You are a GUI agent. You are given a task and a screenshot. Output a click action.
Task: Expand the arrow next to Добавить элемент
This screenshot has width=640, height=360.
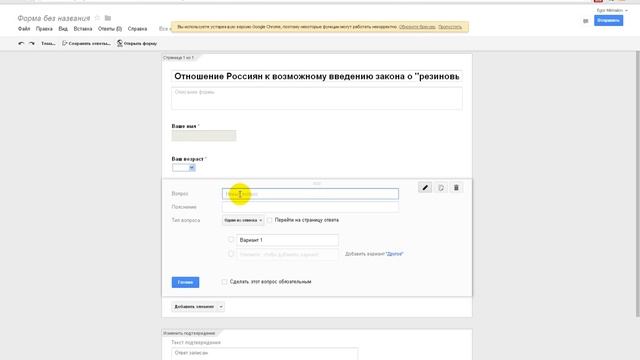pos(221,307)
